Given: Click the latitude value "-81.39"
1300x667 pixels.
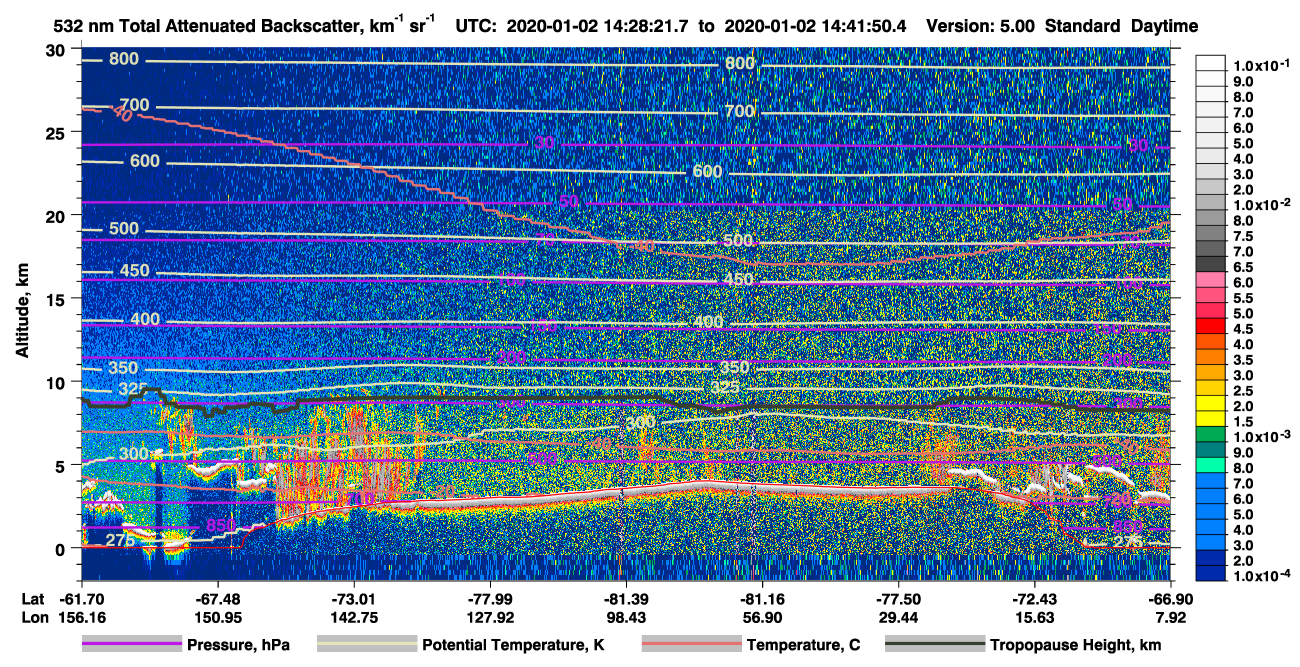Looking at the screenshot, I should tap(626, 599).
